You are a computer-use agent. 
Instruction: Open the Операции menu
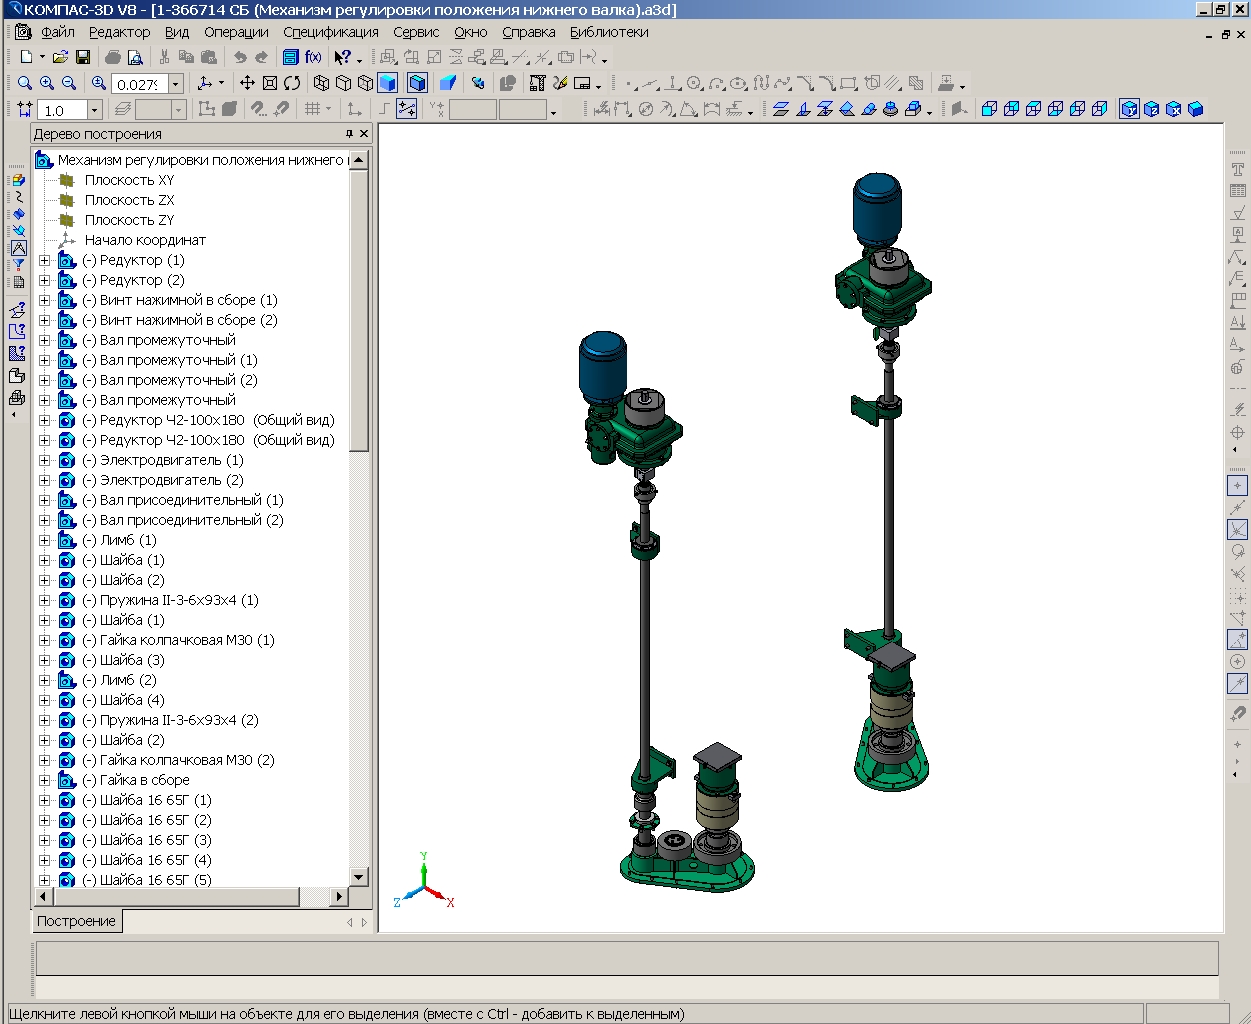click(236, 32)
